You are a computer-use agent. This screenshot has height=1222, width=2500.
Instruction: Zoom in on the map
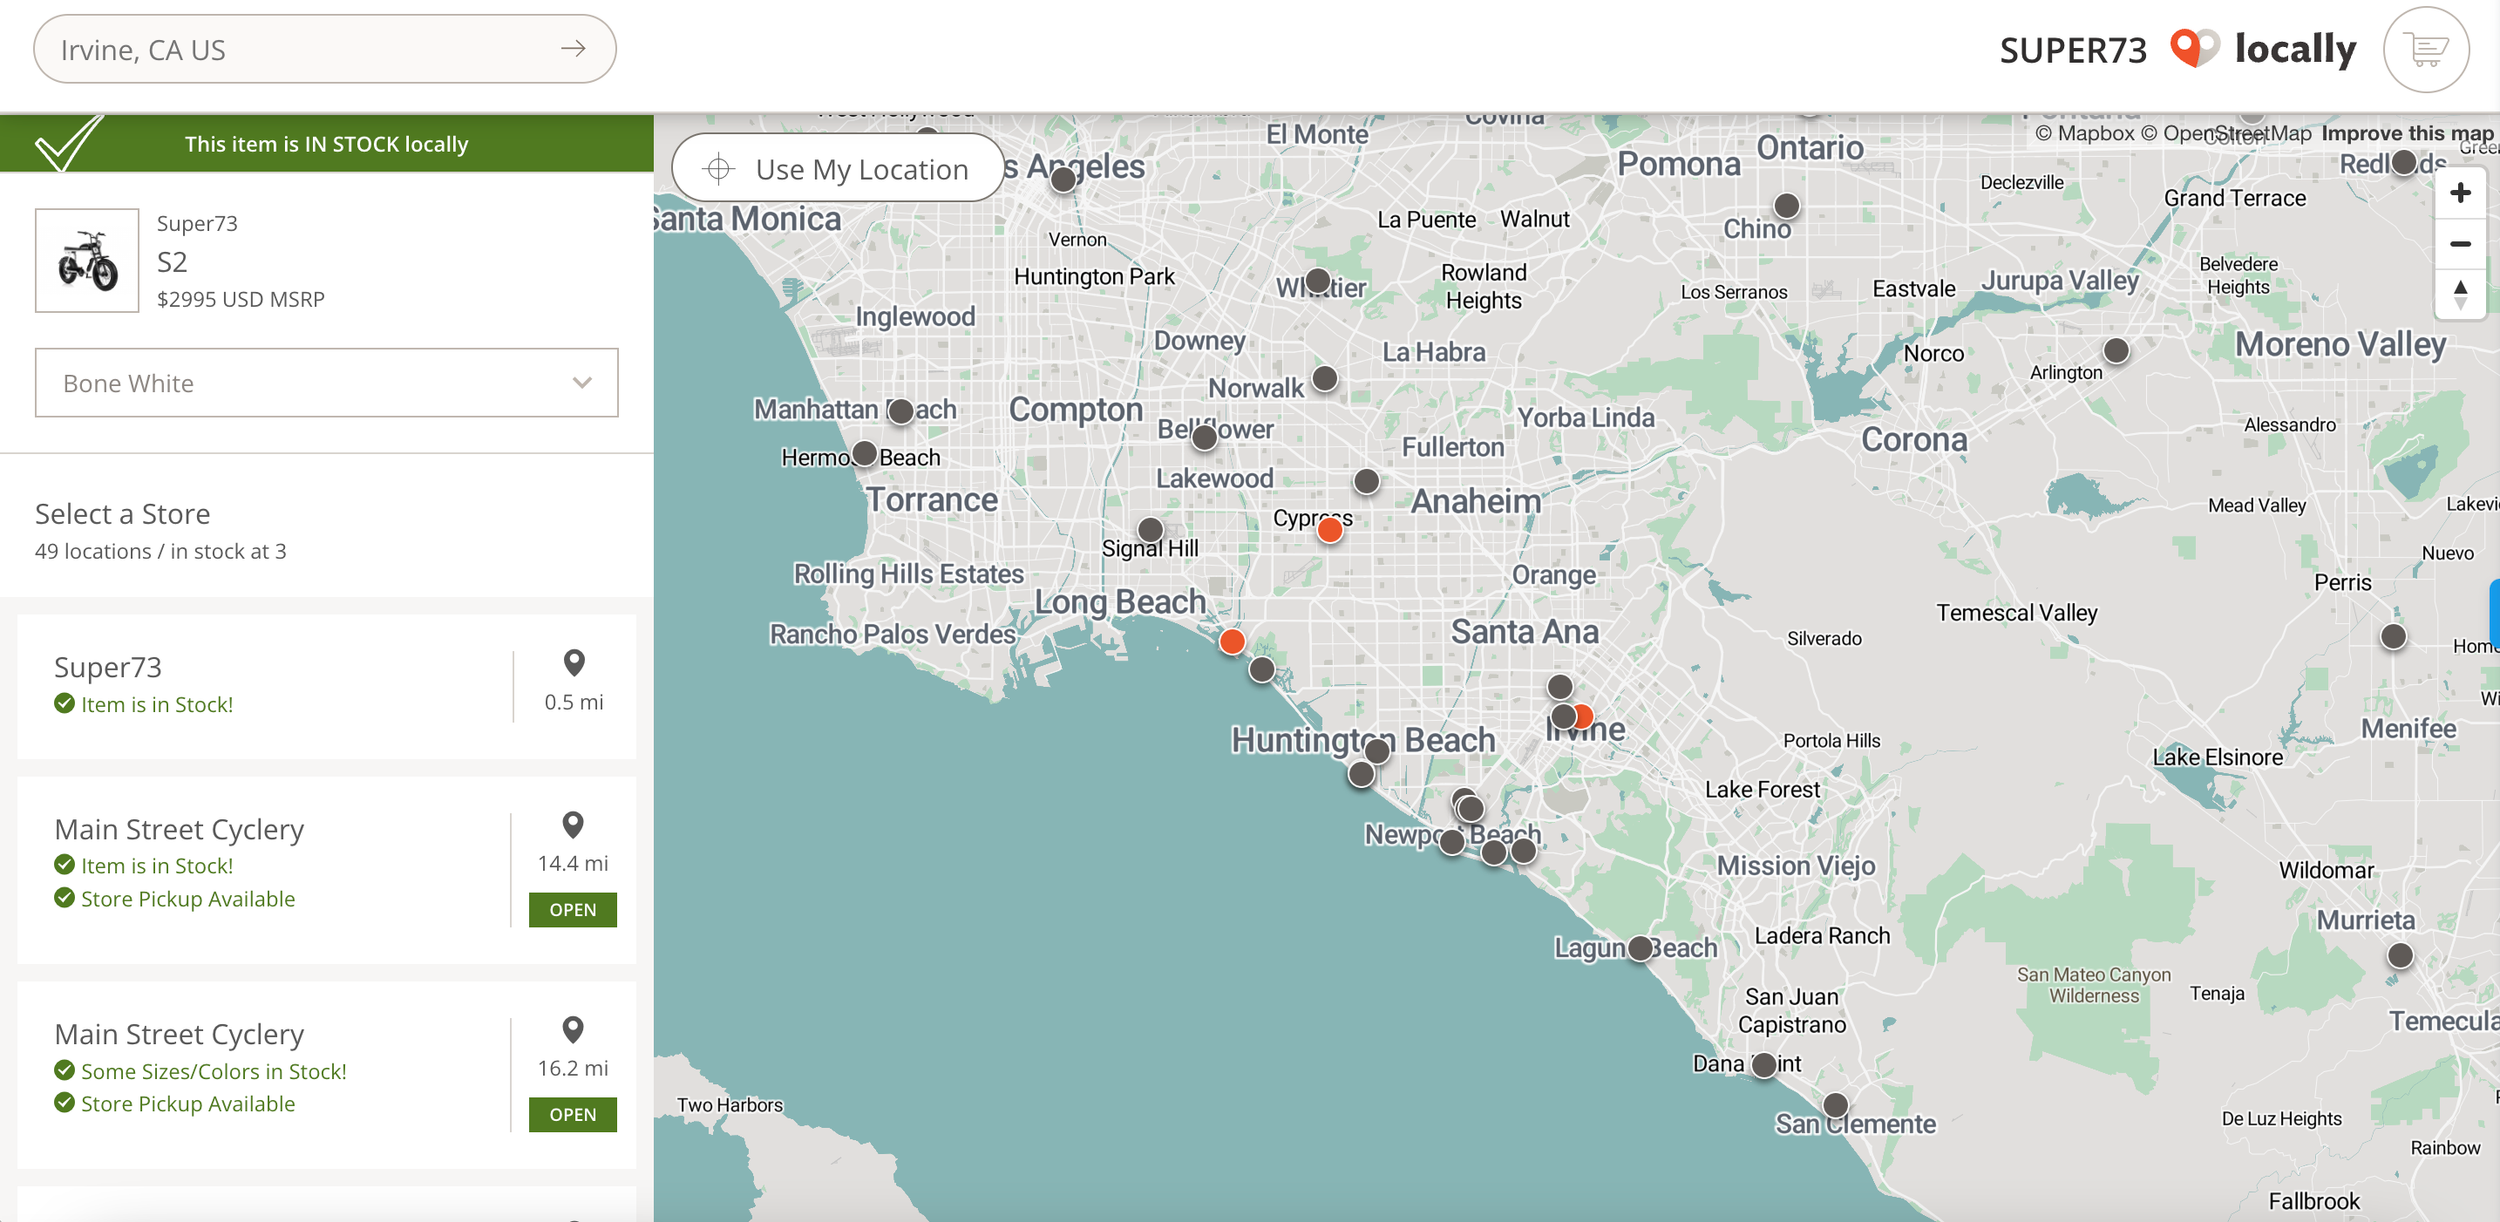click(2460, 193)
